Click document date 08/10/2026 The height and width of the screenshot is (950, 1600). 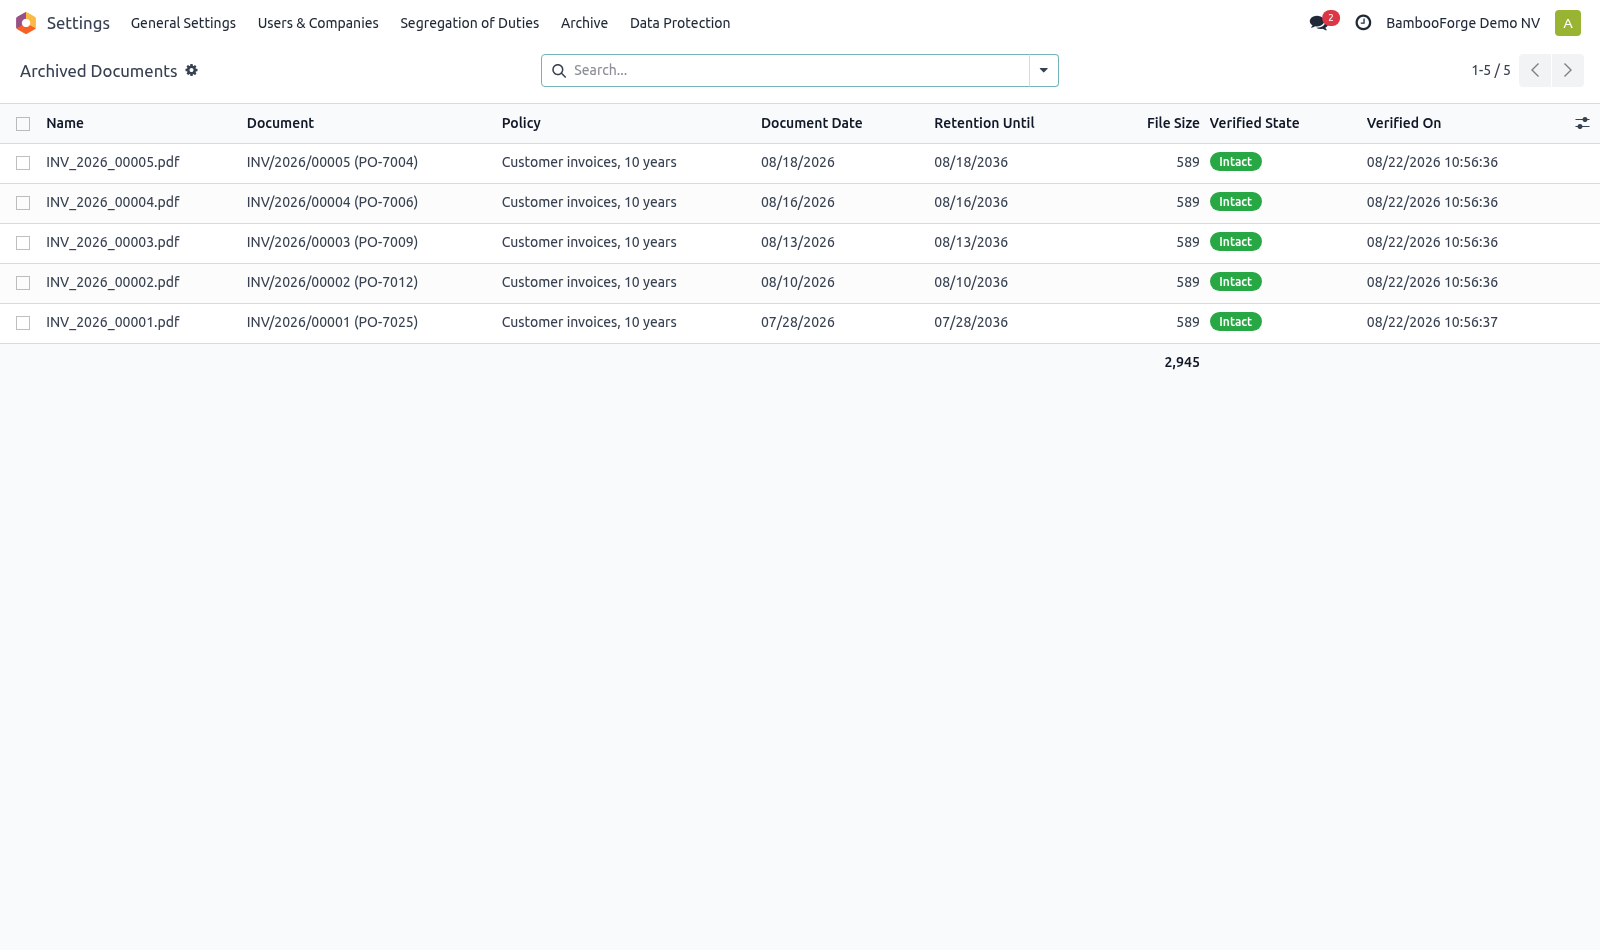[x=798, y=282]
